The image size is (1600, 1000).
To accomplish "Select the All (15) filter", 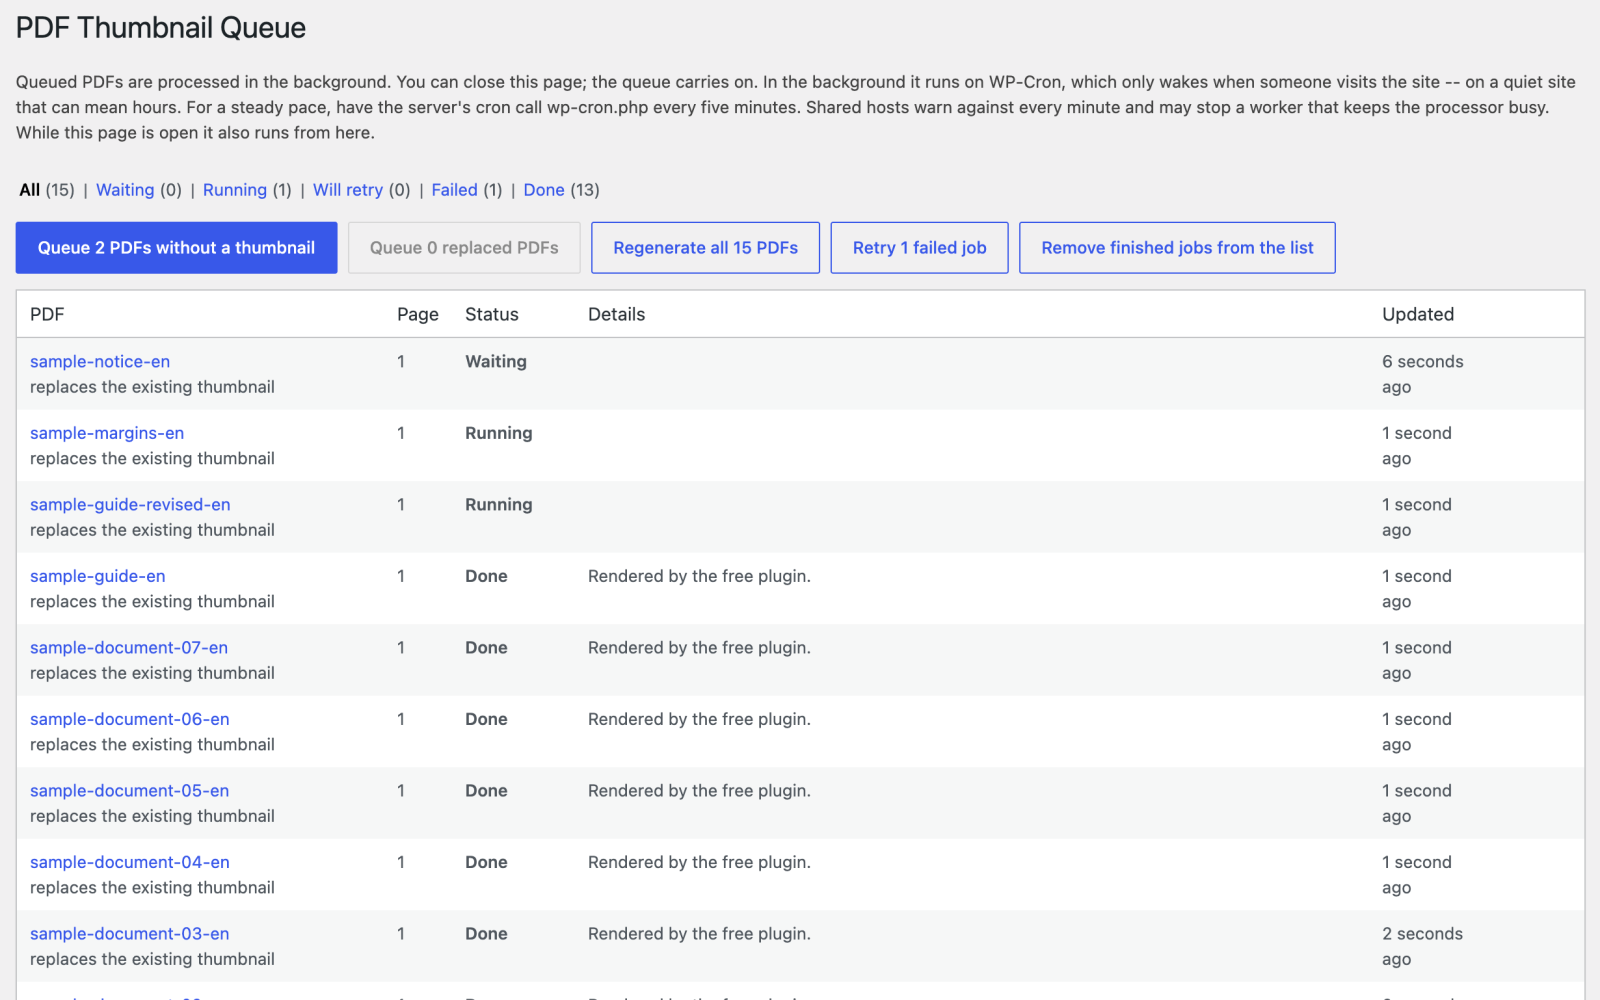I will click(x=46, y=190).
